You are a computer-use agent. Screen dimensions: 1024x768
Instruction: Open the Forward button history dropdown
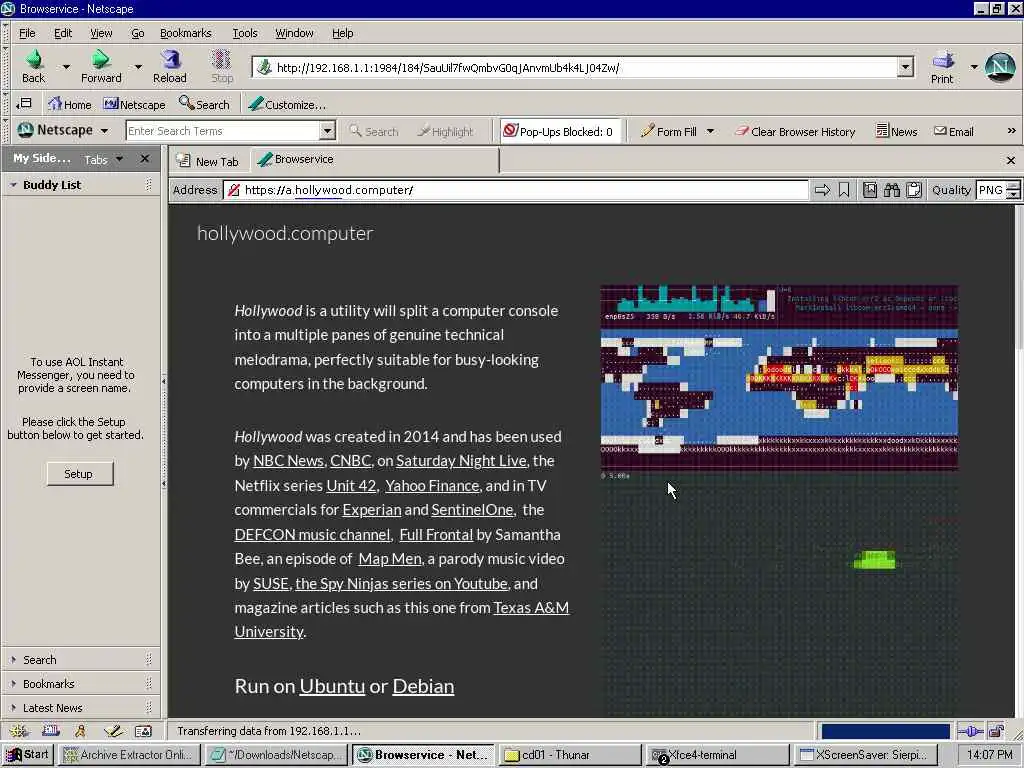[x=138, y=67]
